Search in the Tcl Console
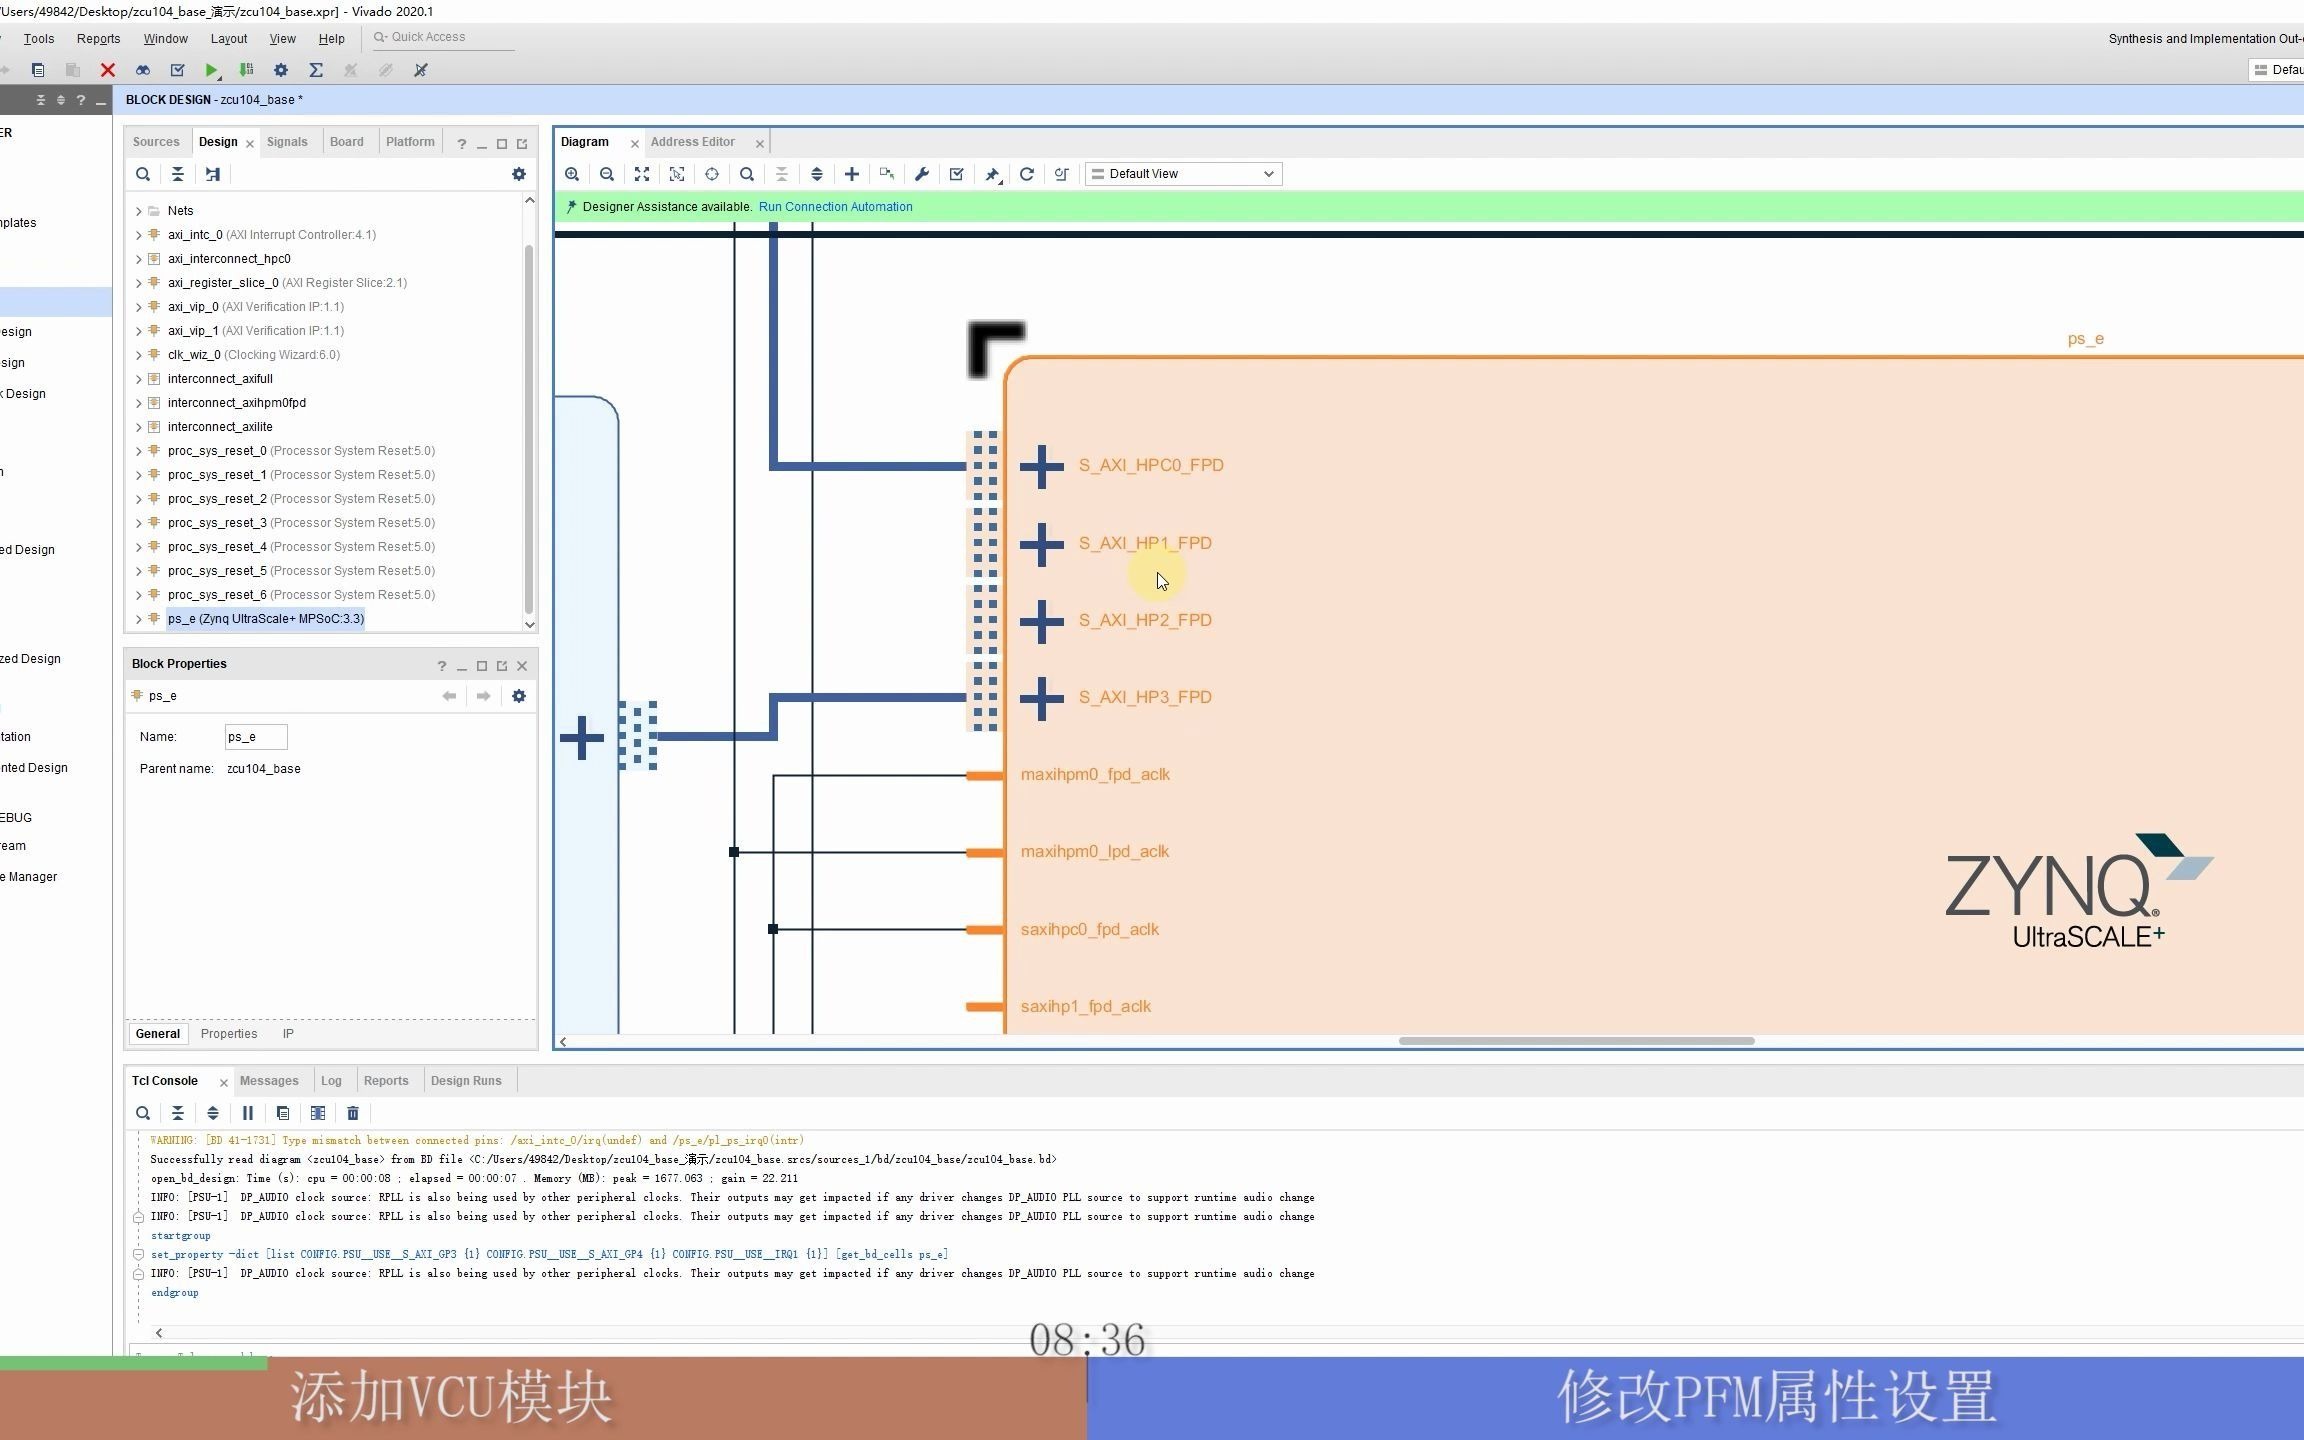Image resolution: width=2304 pixels, height=1440 pixels. [143, 1113]
